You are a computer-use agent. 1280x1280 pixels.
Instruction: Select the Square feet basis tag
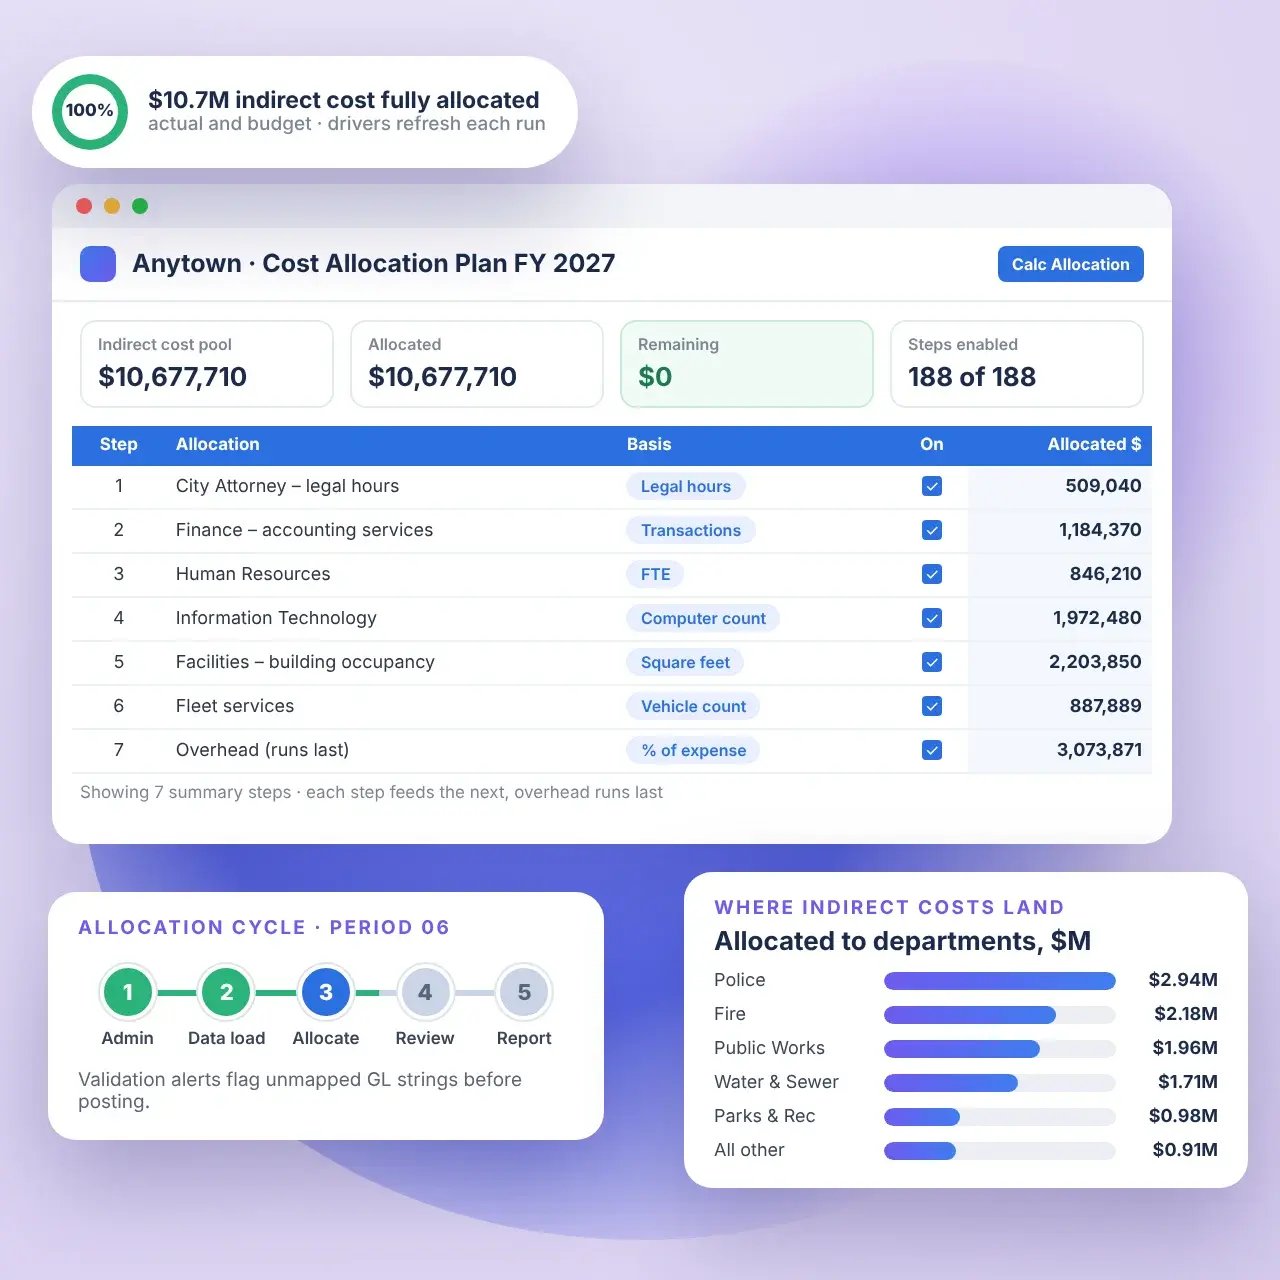coord(685,662)
